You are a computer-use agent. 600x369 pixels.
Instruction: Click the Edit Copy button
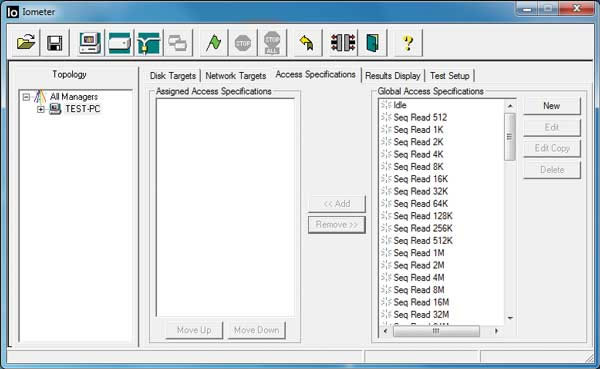[x=552, y=148]
